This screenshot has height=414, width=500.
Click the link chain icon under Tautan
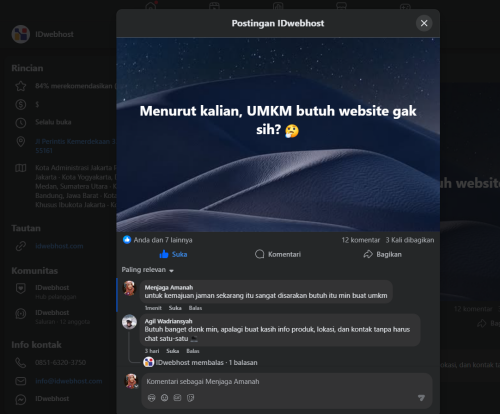pyautogui.click(x=21, y=246)
